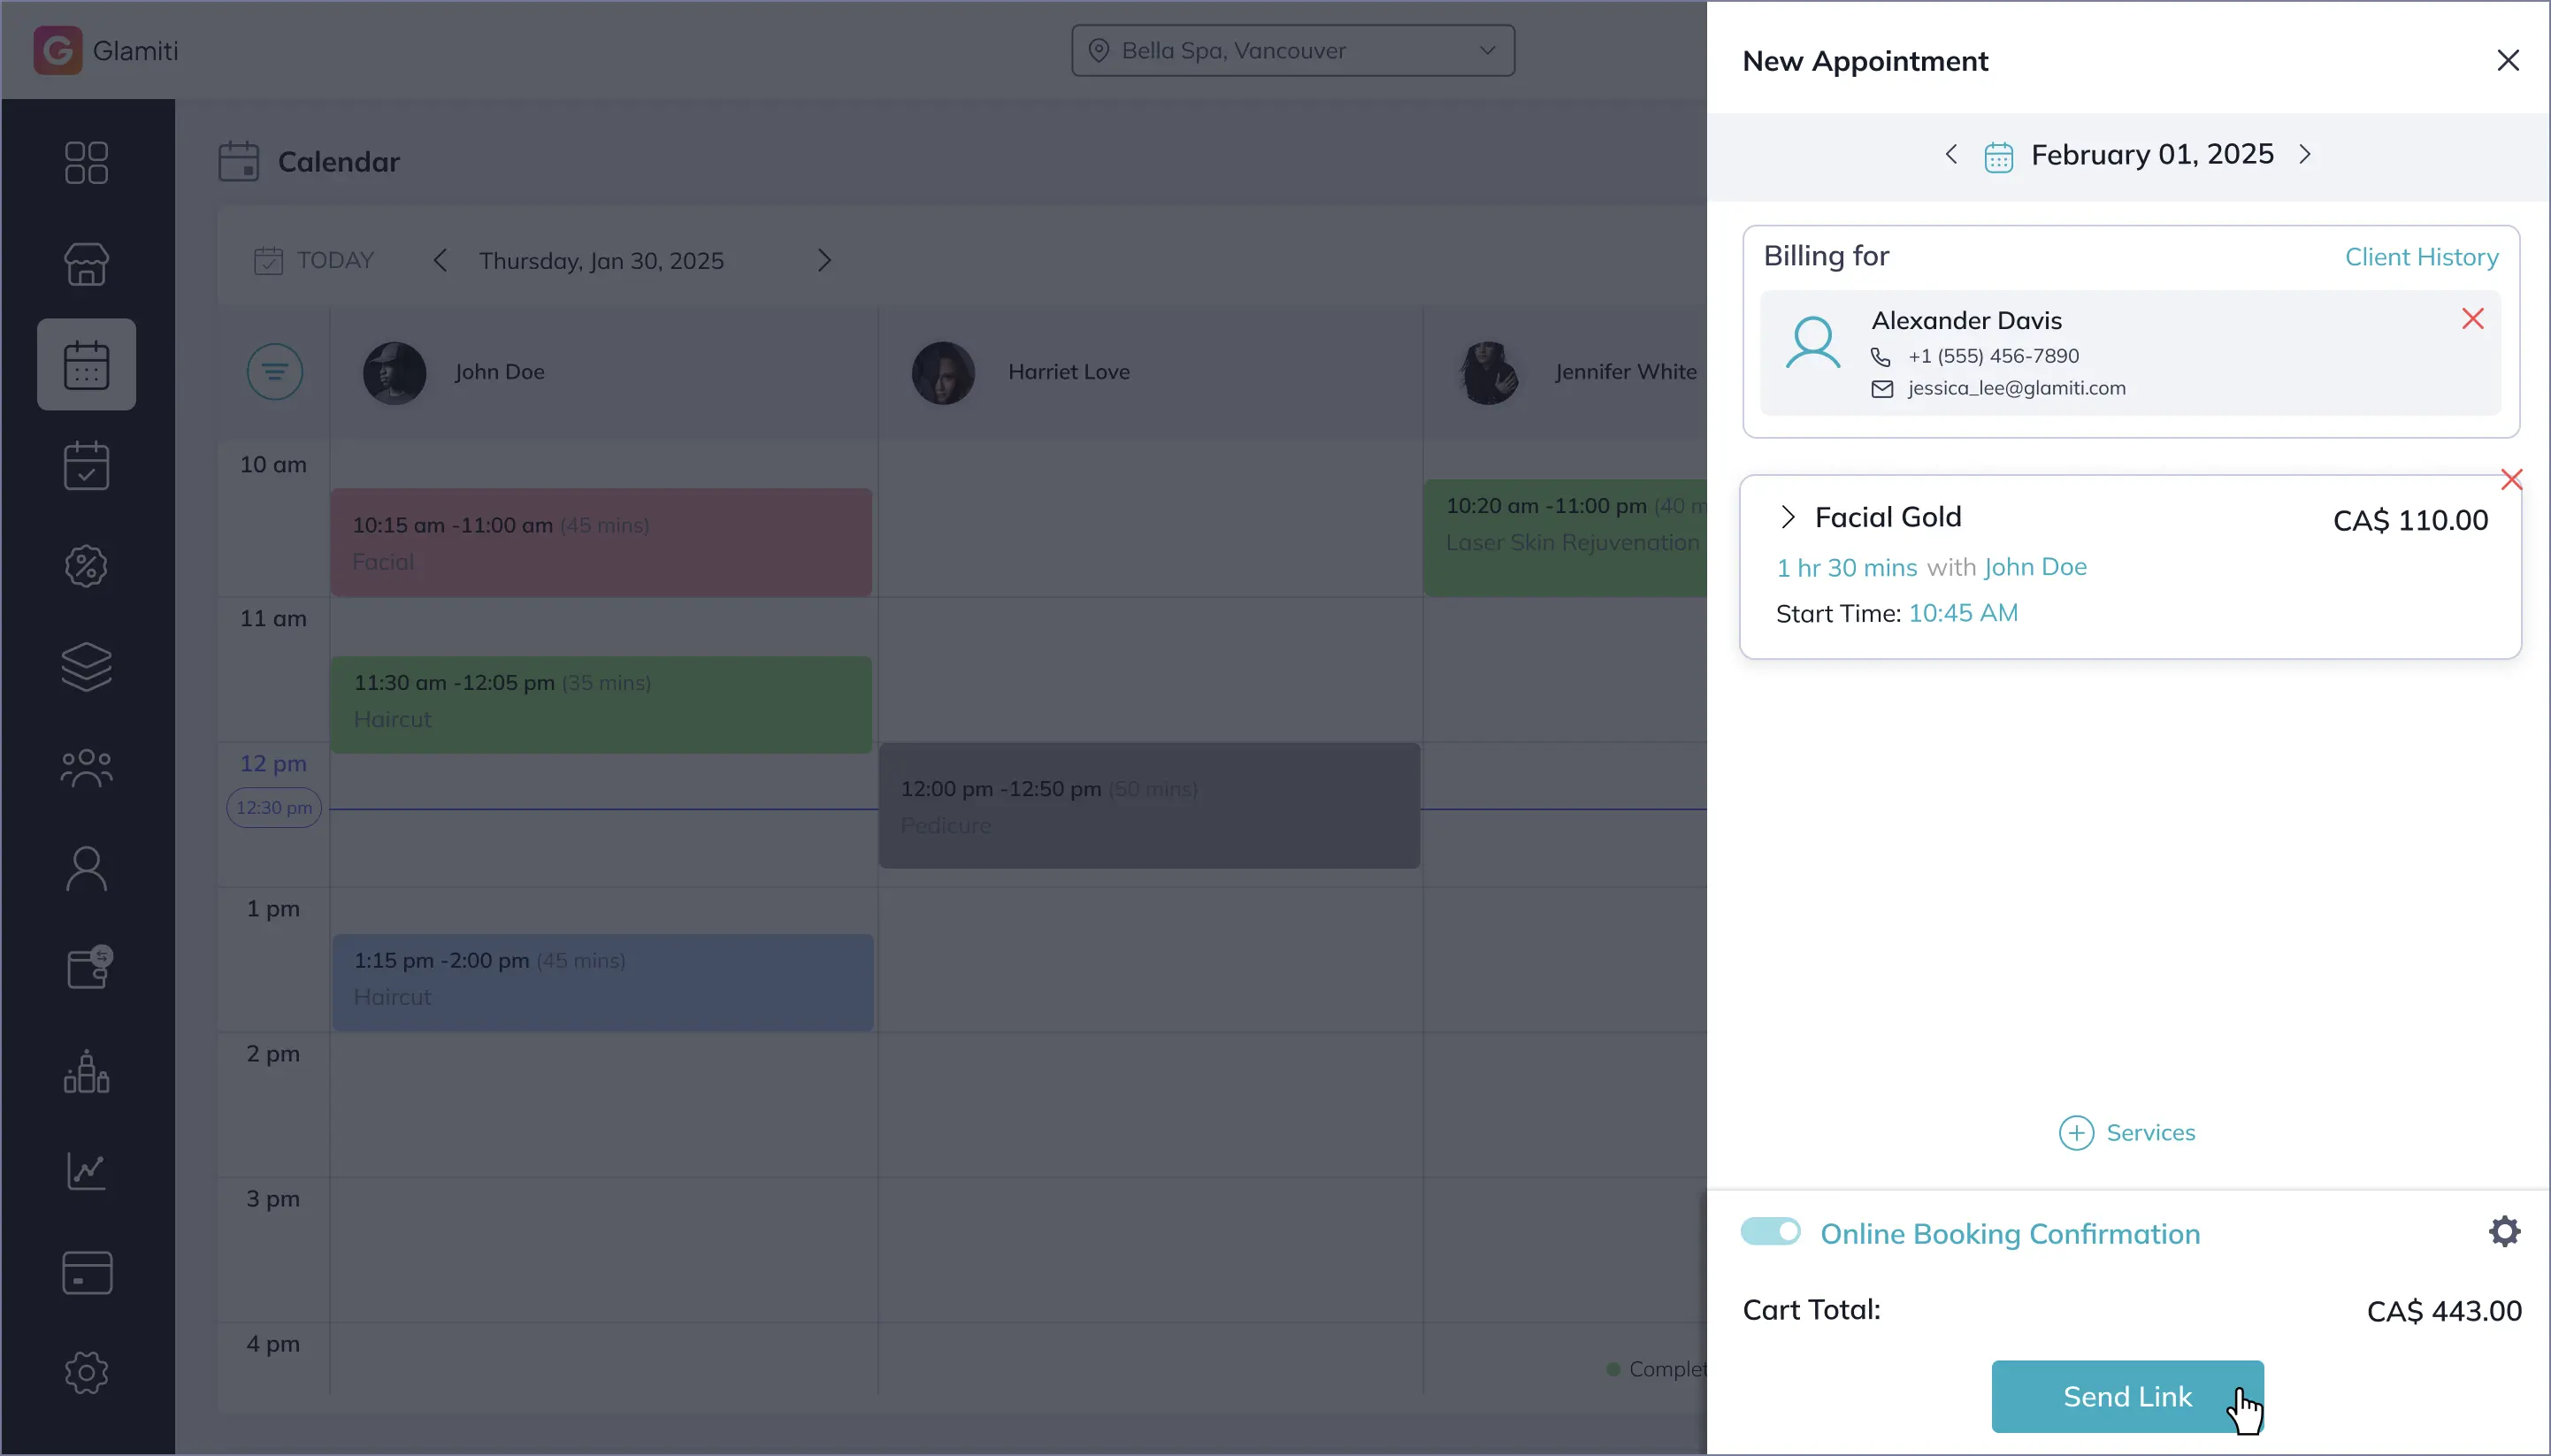
Task: Click the storefront icon in sidebar
Action: pyautogui.click(x=86, y=264)
